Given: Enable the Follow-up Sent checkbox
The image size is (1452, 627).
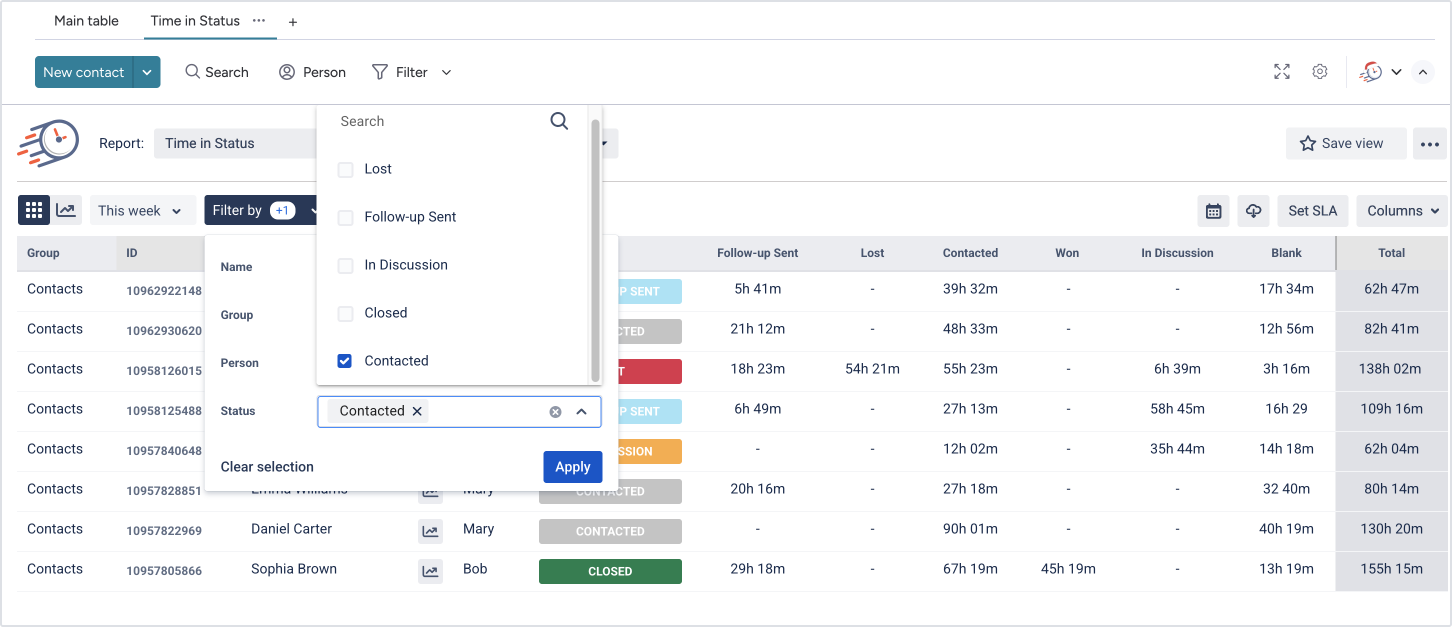Looking at the screenshot, I should click(x=346, y=218).
